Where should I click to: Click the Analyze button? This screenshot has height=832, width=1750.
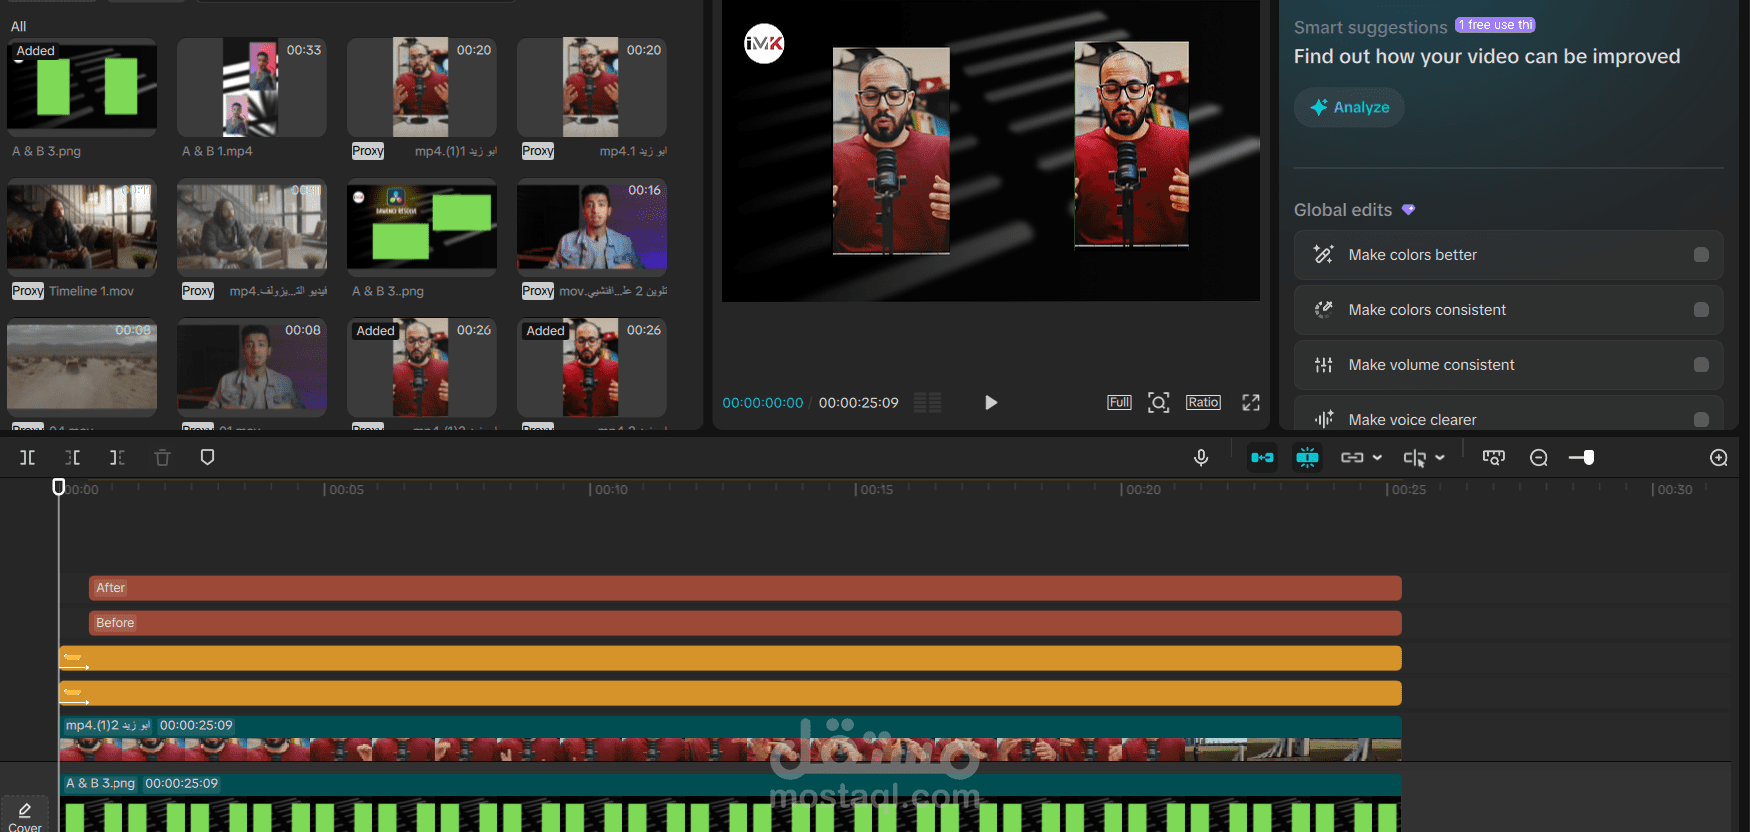1349,107
